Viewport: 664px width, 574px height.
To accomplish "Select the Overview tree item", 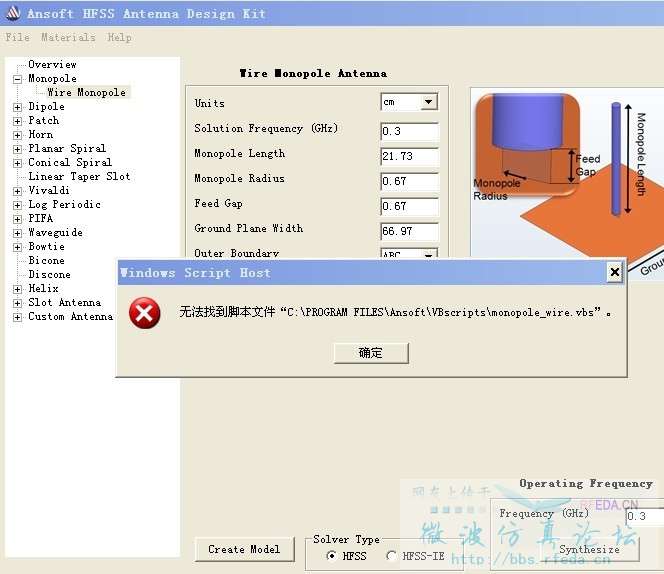I will point(52,64).
